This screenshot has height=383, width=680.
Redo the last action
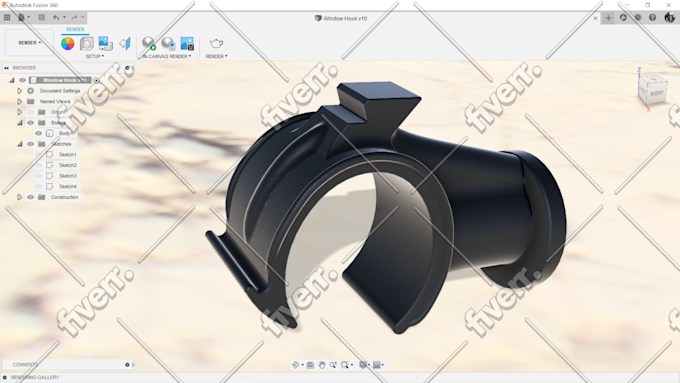(74, 17)
